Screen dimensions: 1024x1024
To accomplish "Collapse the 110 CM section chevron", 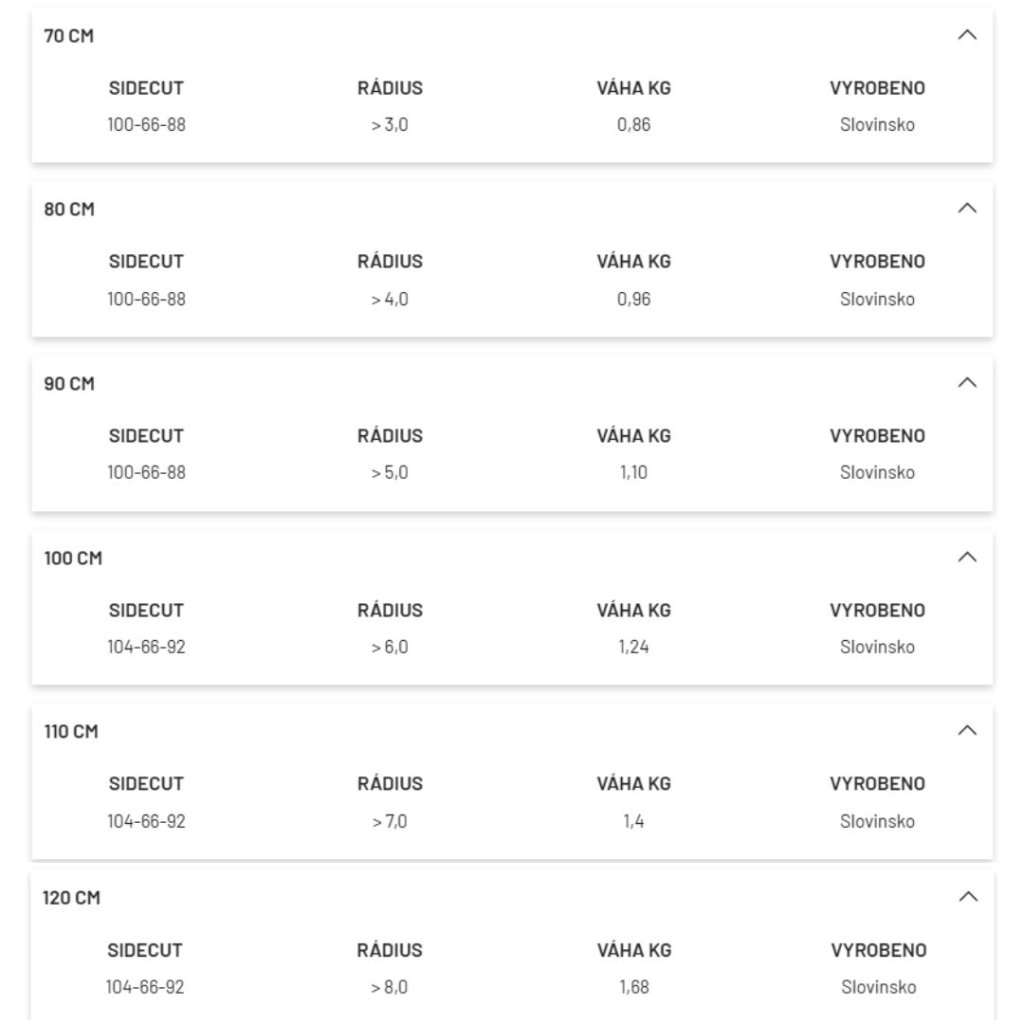I will pos(966,732).
